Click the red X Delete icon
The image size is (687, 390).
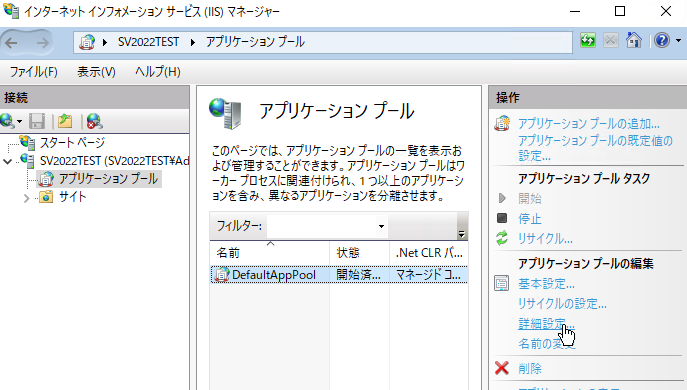point(502,368)
